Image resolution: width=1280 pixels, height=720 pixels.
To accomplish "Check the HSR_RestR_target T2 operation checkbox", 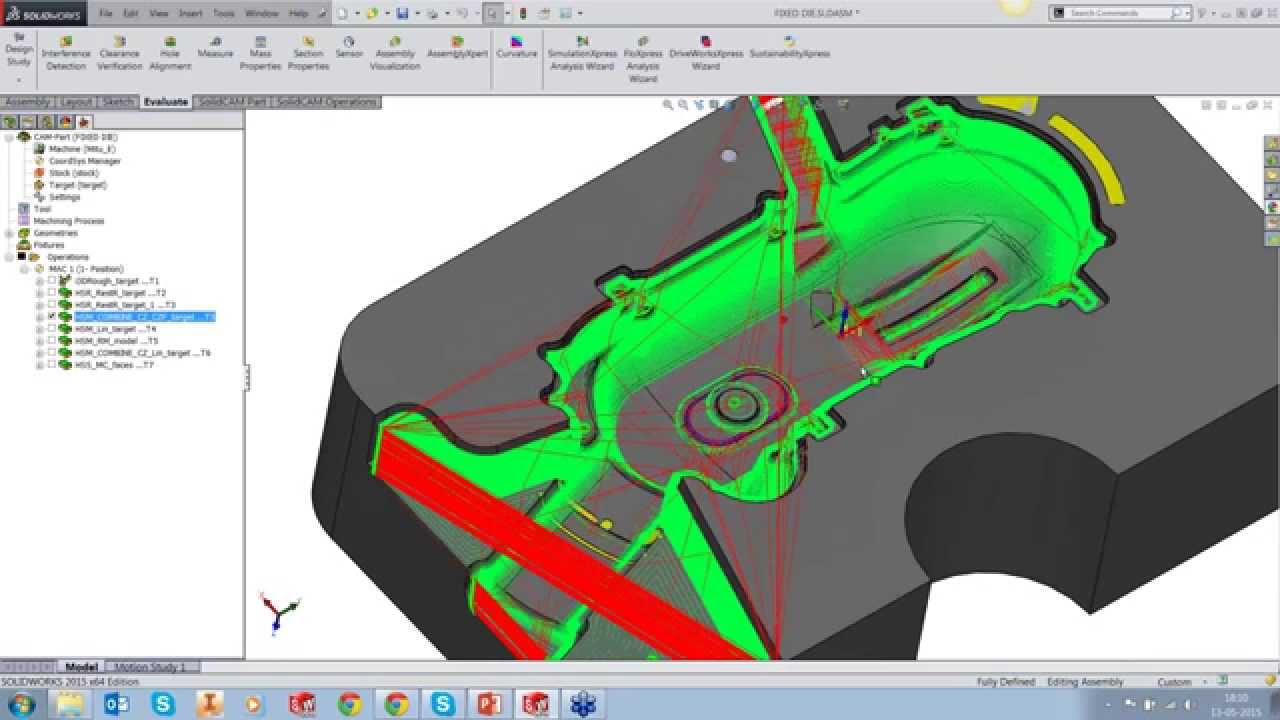I will (52, 293).
